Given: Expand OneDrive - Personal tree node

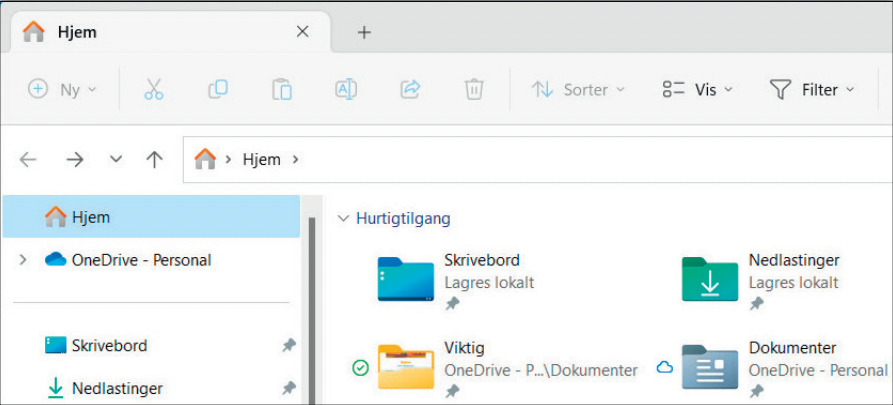Looking at the screenshot, I should [23, 260].
